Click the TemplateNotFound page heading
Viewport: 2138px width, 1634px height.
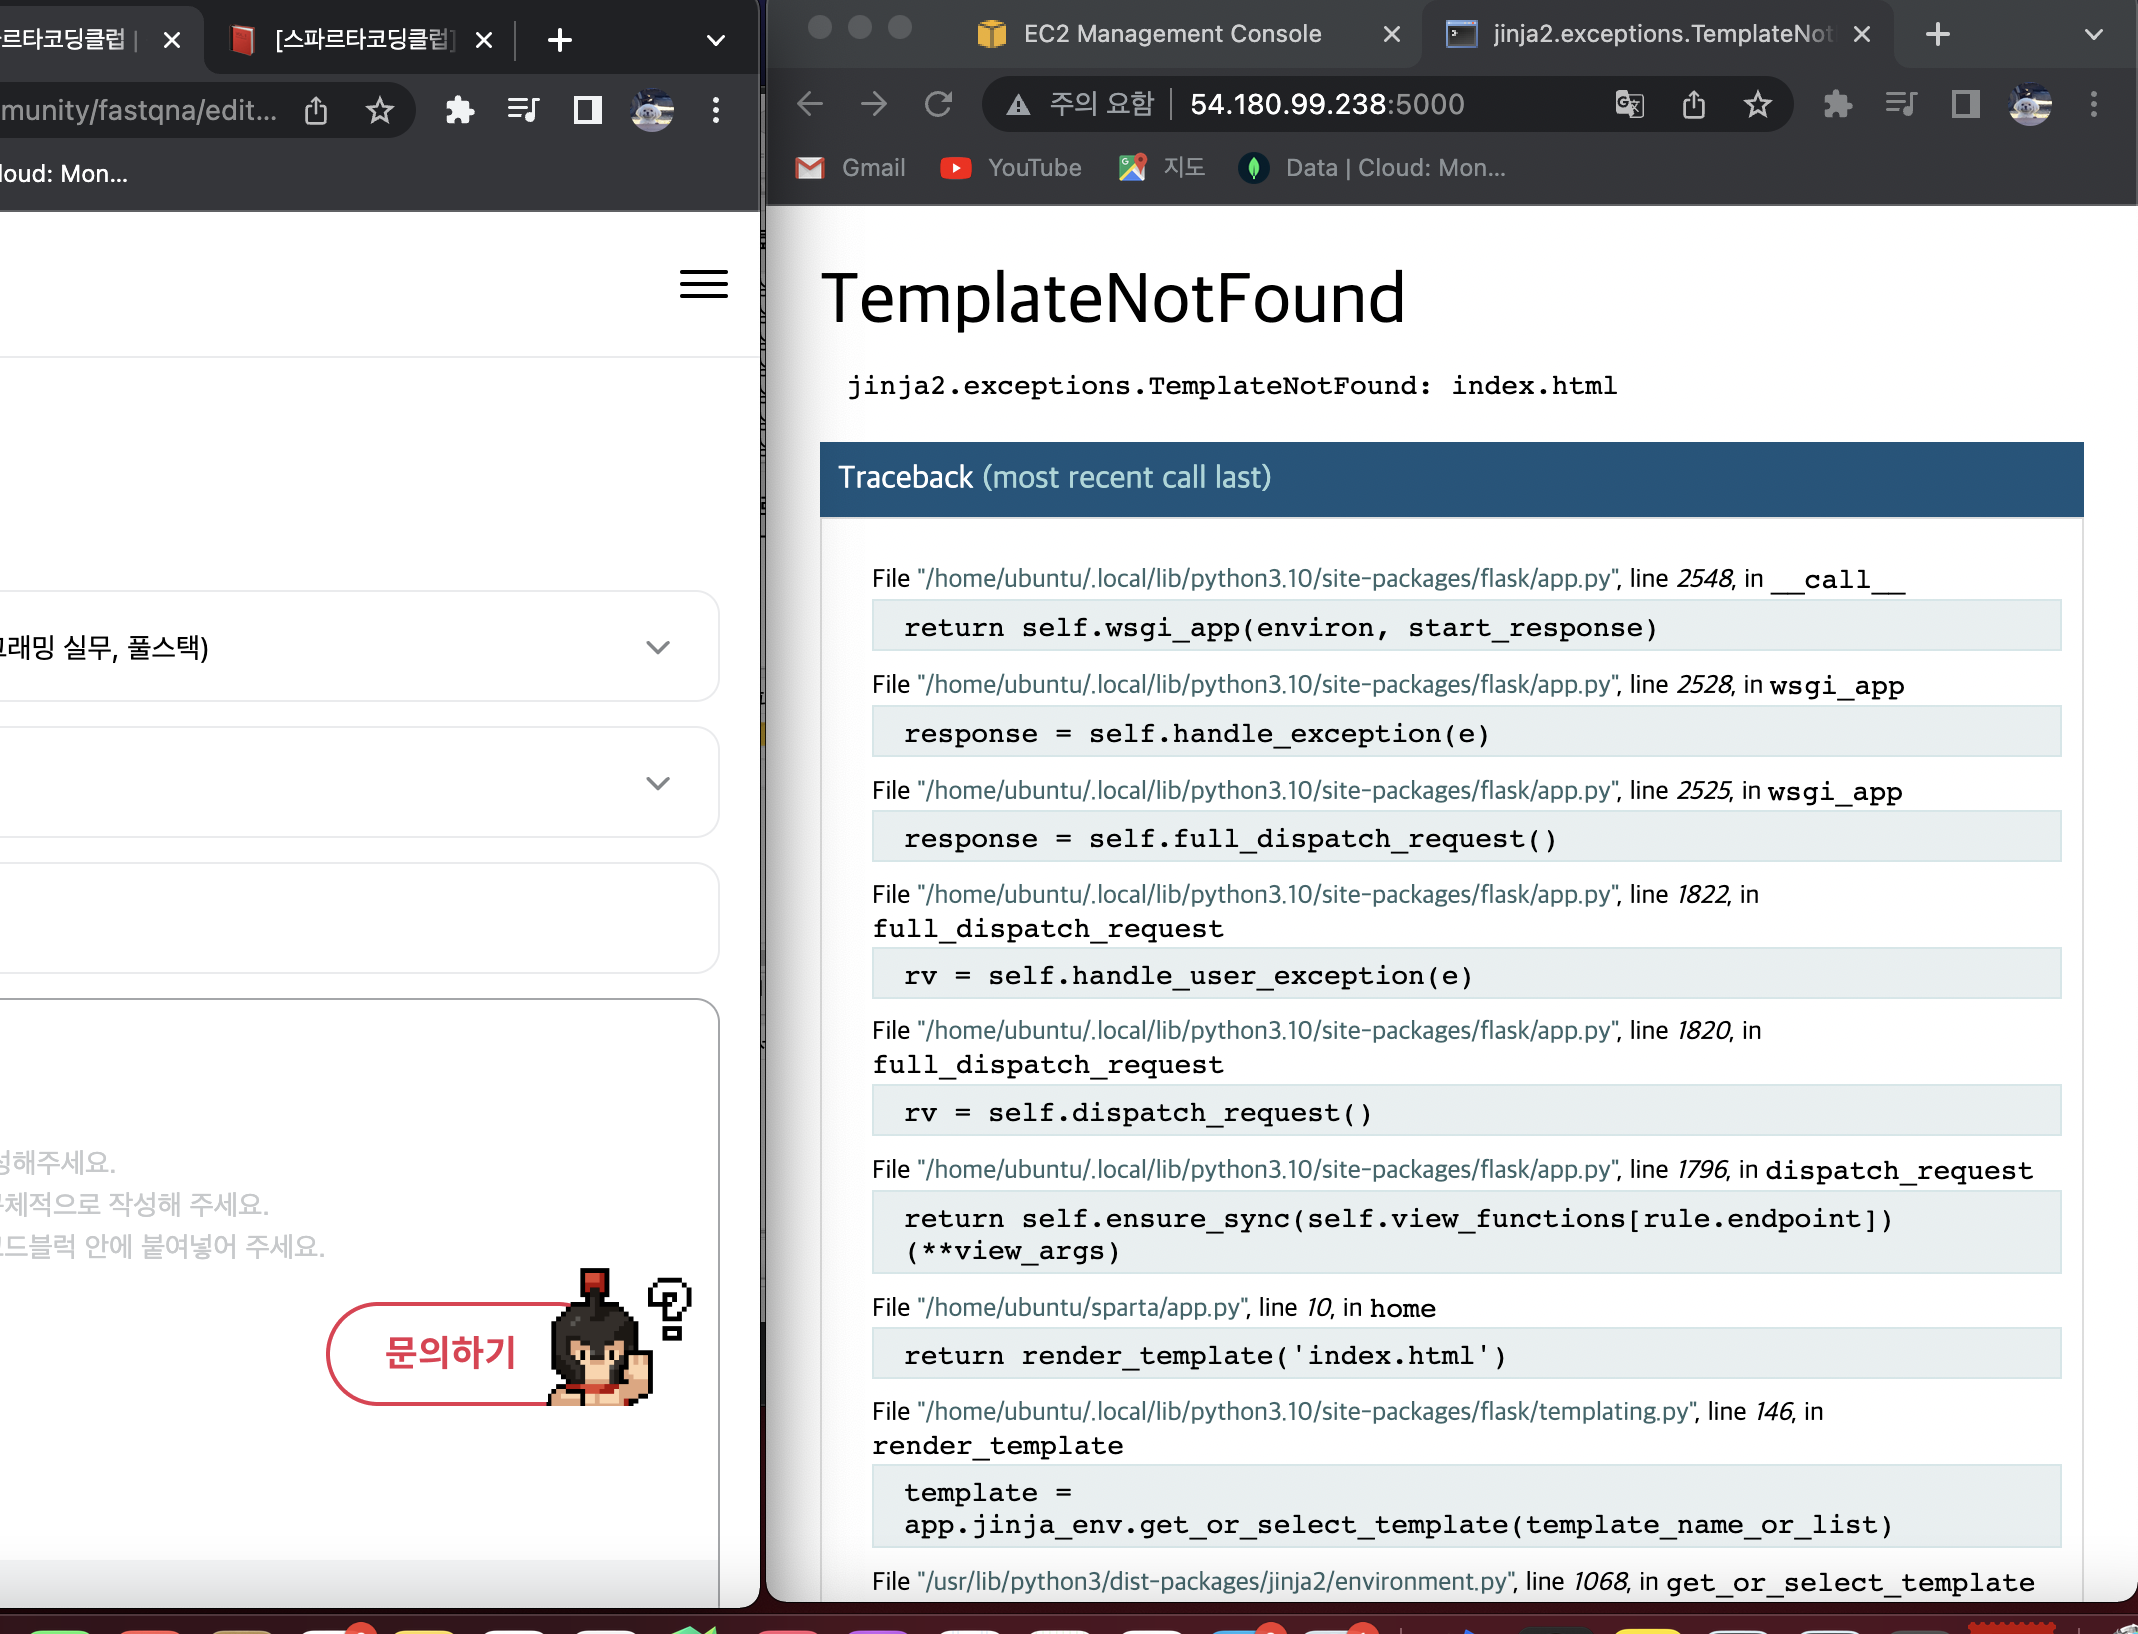(x=1114, y=298)
